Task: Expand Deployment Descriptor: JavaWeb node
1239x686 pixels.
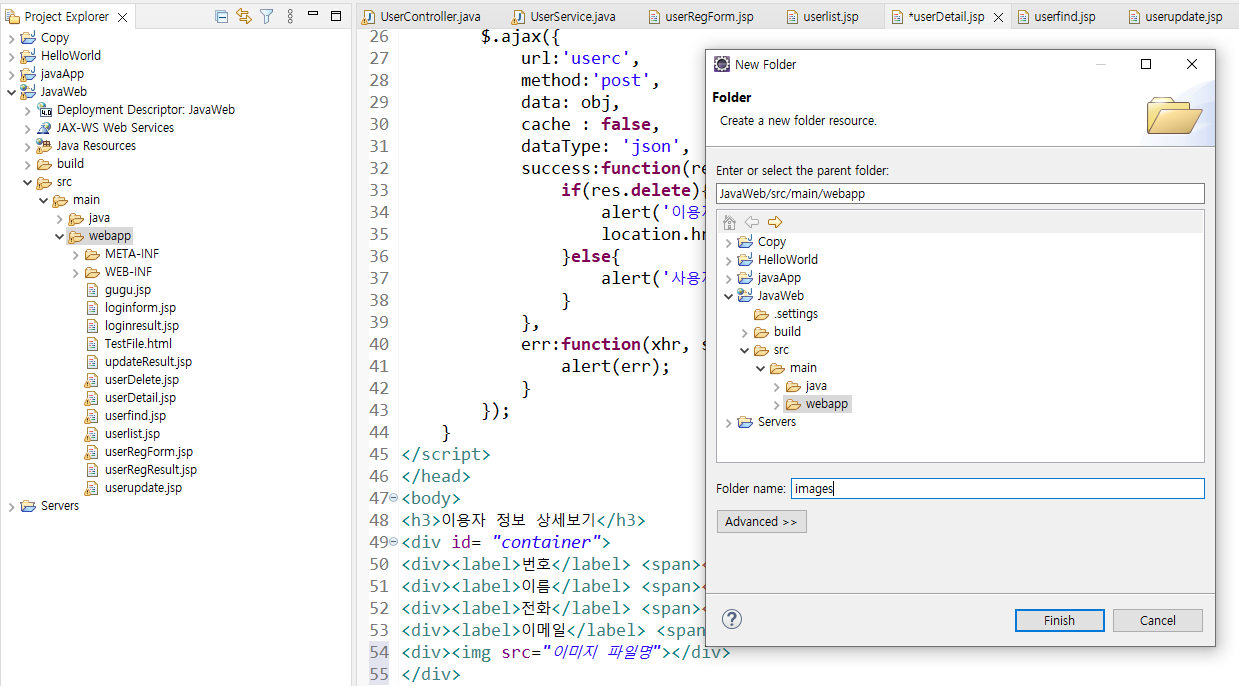Action: pyautogui.click(x=27, y=110)
